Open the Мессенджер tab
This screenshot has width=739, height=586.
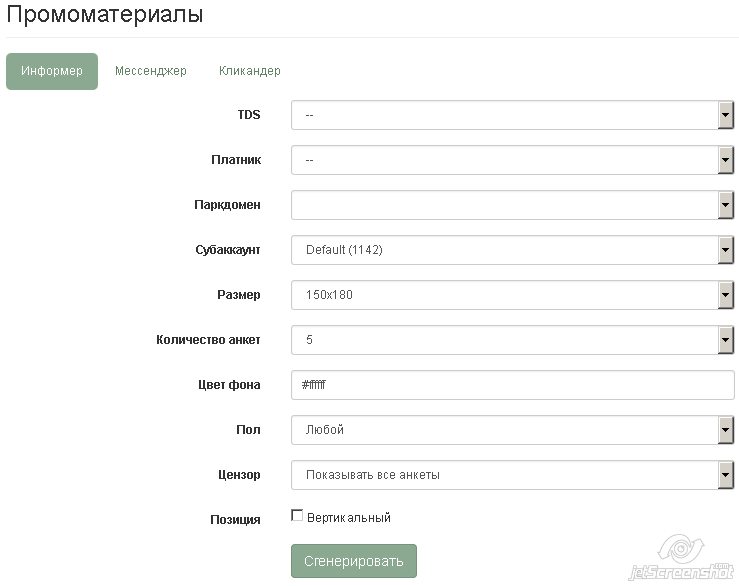[x=150, y=71]
